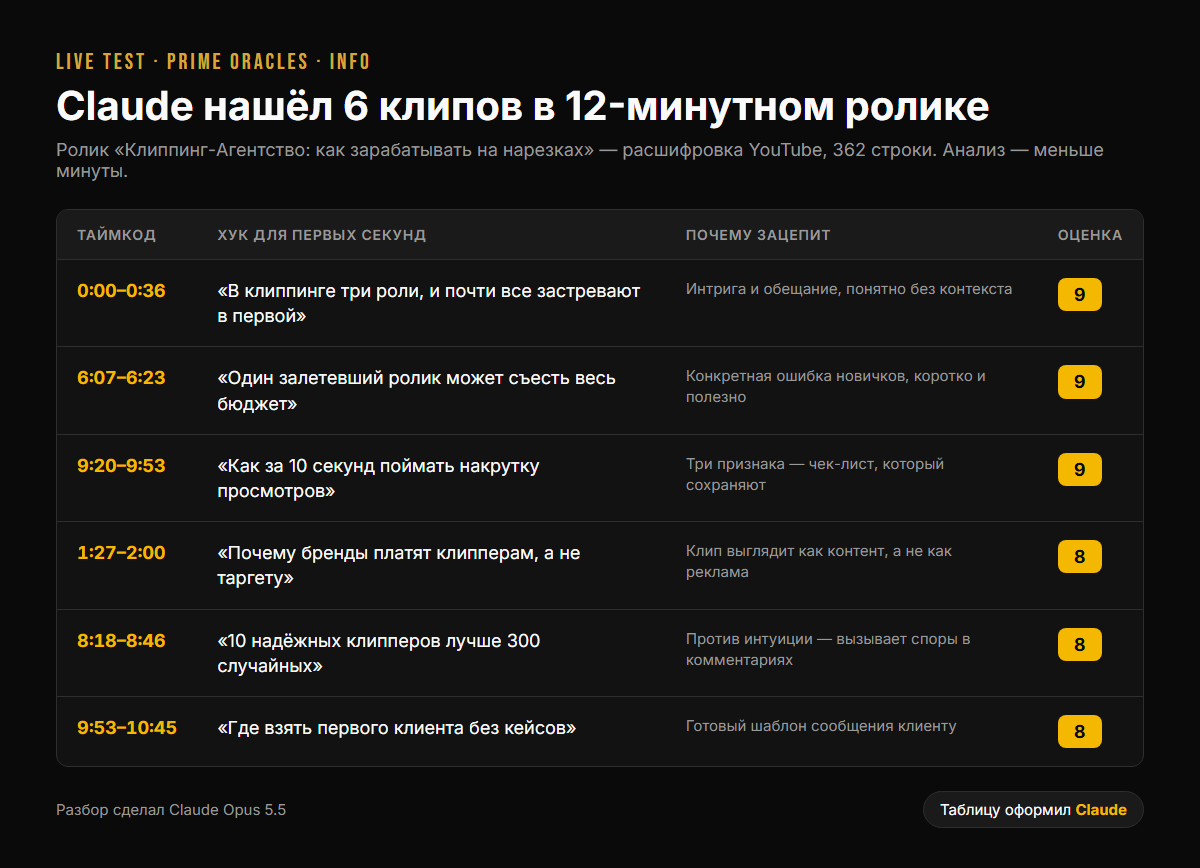The width and height of the screenshot is (1200, 868).
Task: Click reason 'Три признака — чек-лист, который сохраняют'
Action: [x=815, y=474]
